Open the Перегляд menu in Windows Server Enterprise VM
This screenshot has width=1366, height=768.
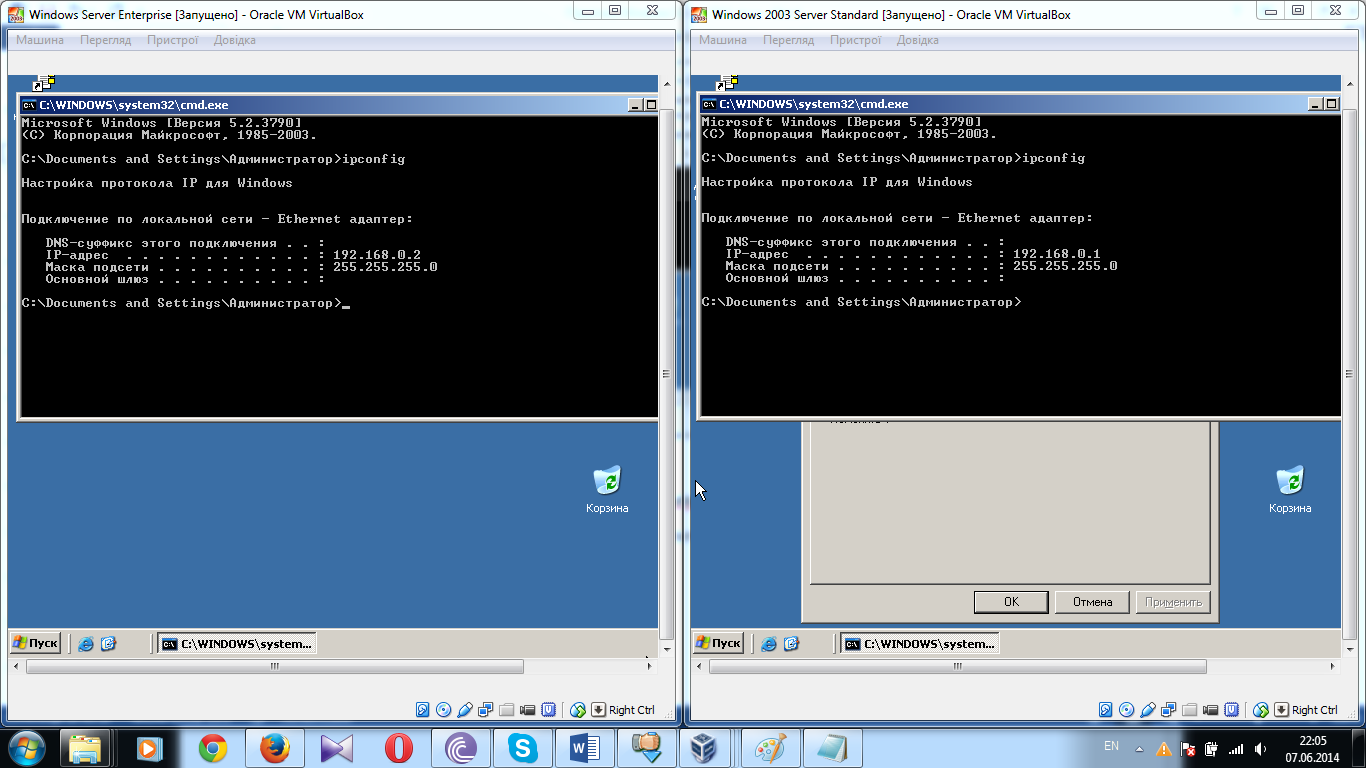[x=105, y=40]
